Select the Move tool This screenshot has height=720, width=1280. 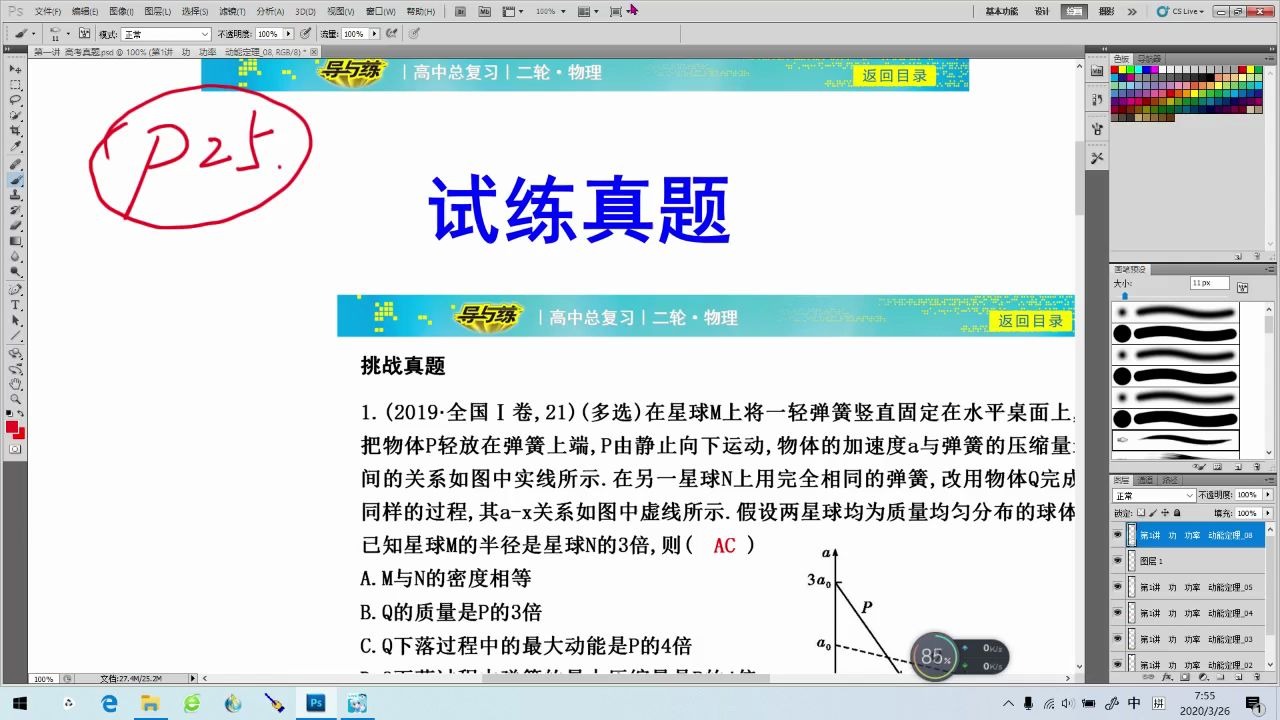(15, 69)
